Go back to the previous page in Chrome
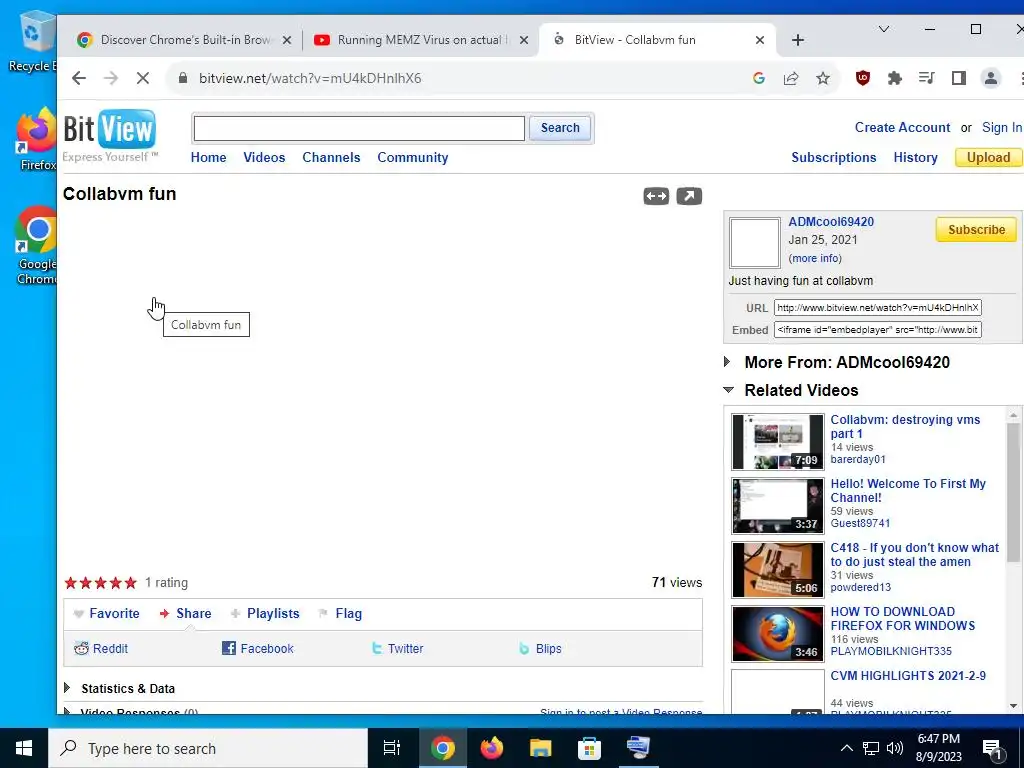This screenshot has height=768, width=1024. pyautogui.click(x=79, y=78)
